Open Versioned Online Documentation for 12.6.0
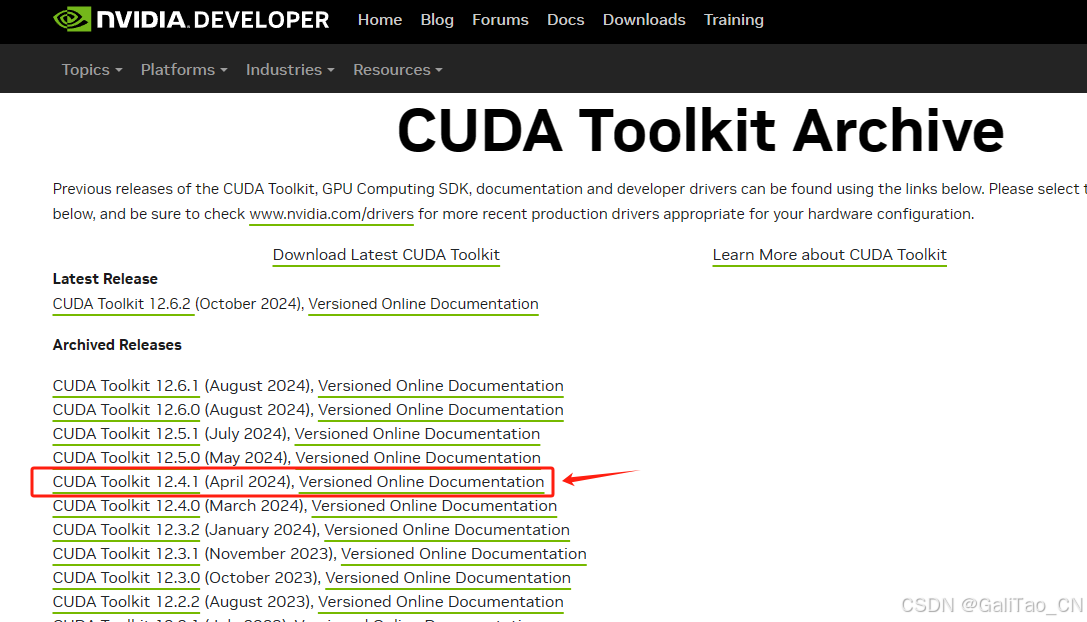The width and height of the screenshot is (1087, 622). [440, 411]
